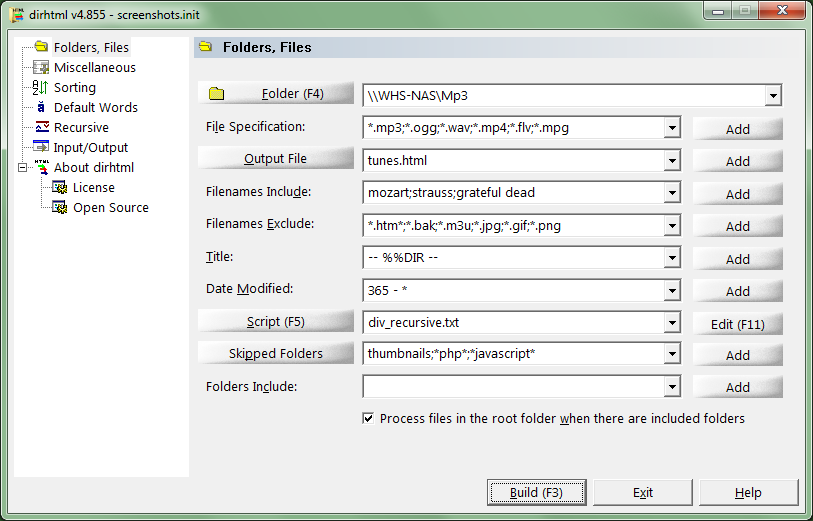The image size is (813, 521).
Task: Click the License tree icon
Action: [60, 187]
